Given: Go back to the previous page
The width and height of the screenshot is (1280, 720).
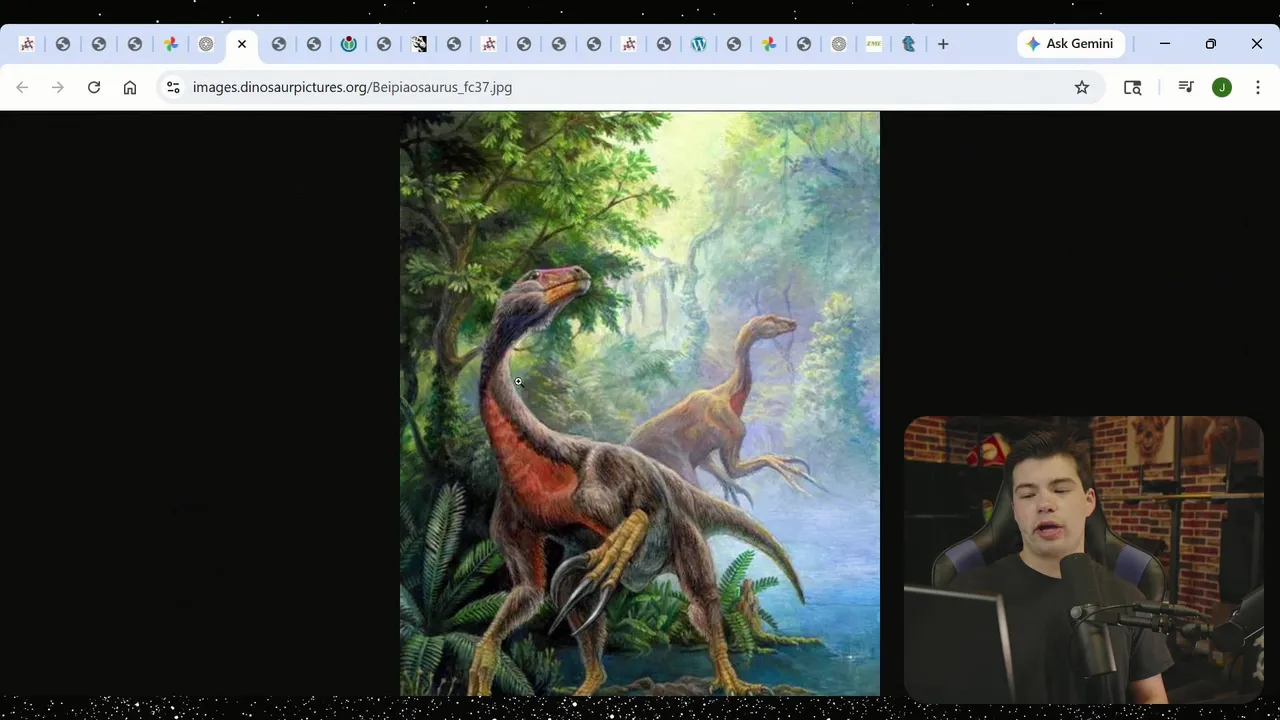Looking at the screenshot, I should (22, 87).
